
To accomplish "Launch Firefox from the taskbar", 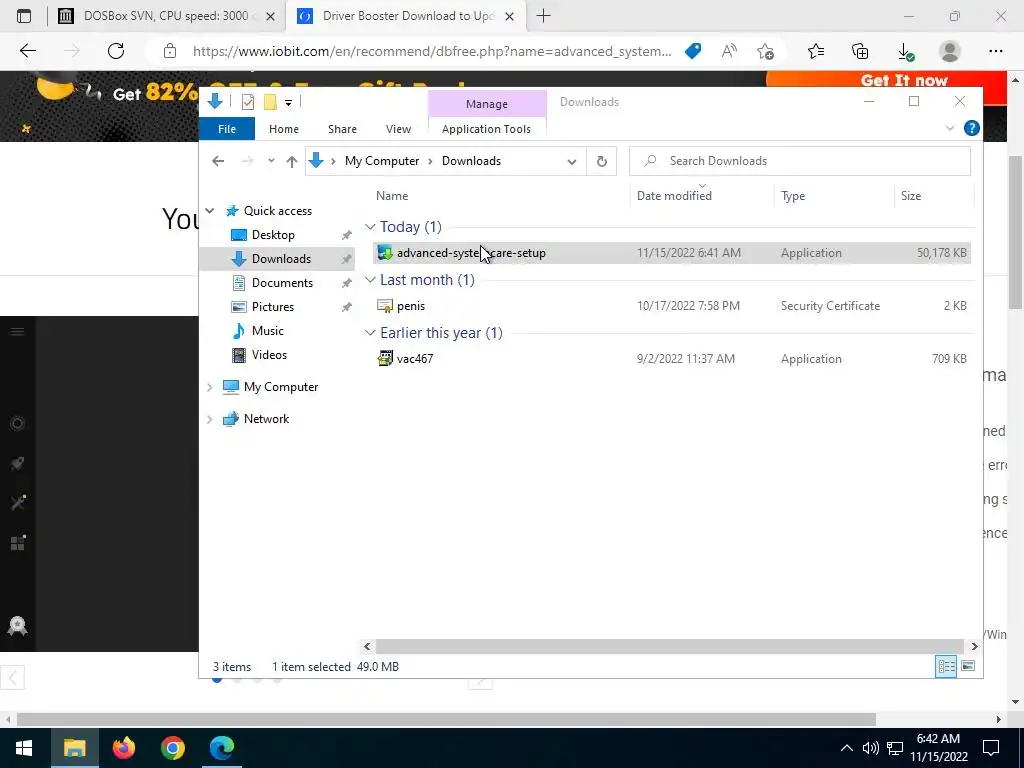I will coord(123,747).
